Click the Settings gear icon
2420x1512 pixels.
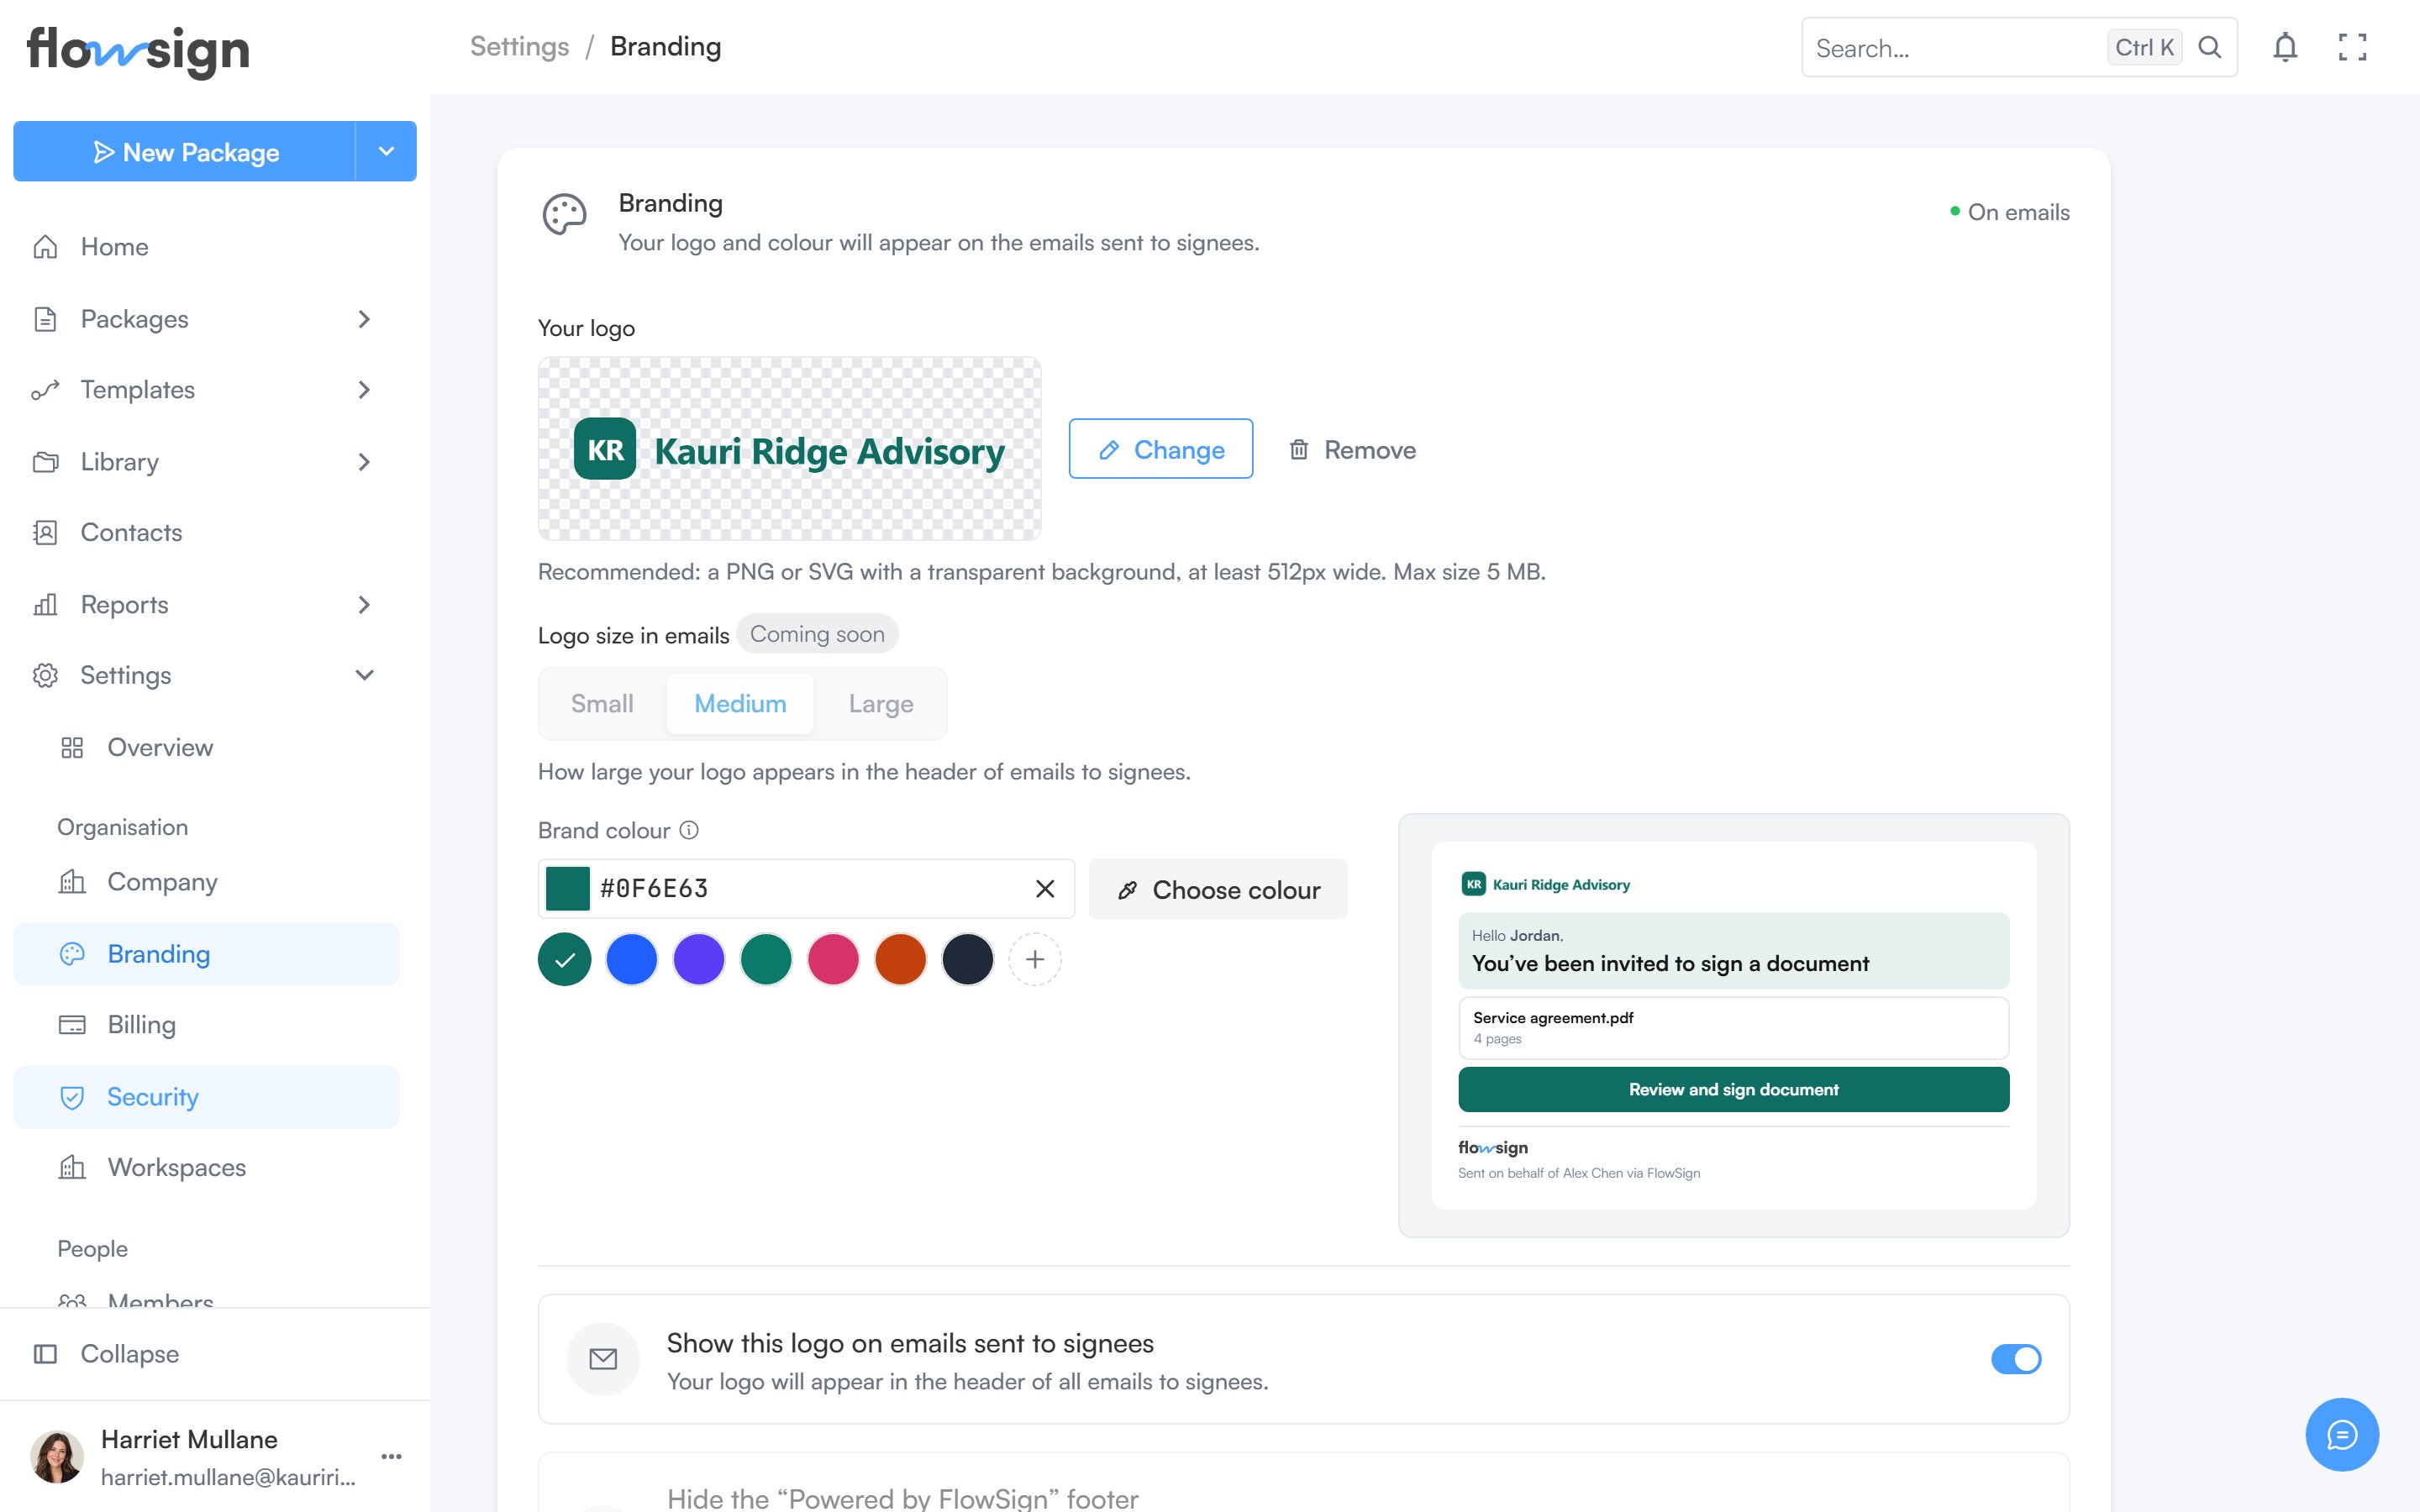point(45,675)
